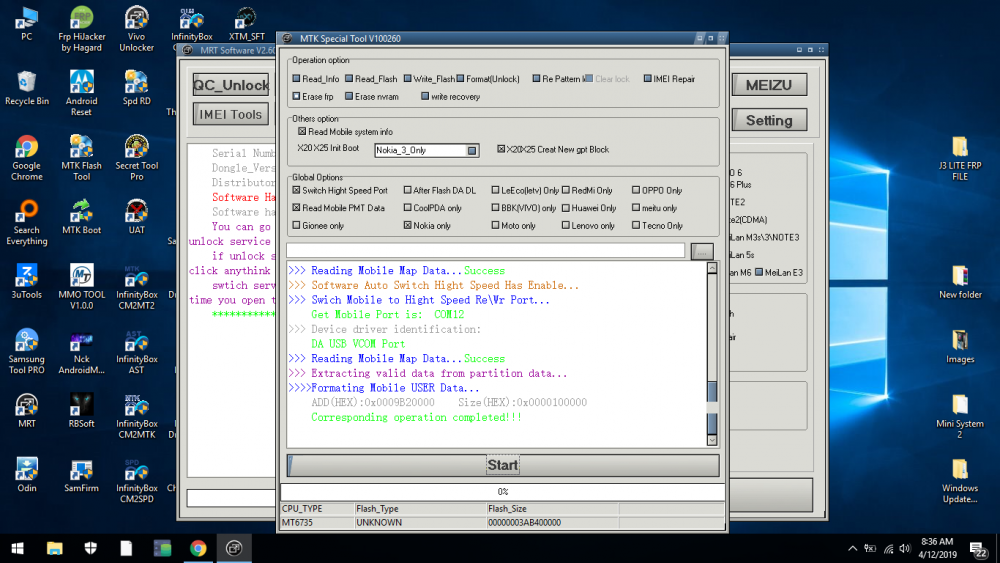The image size is (1000, 563).
Task: Launch the RBSoft shortcut
Action: 81,411
